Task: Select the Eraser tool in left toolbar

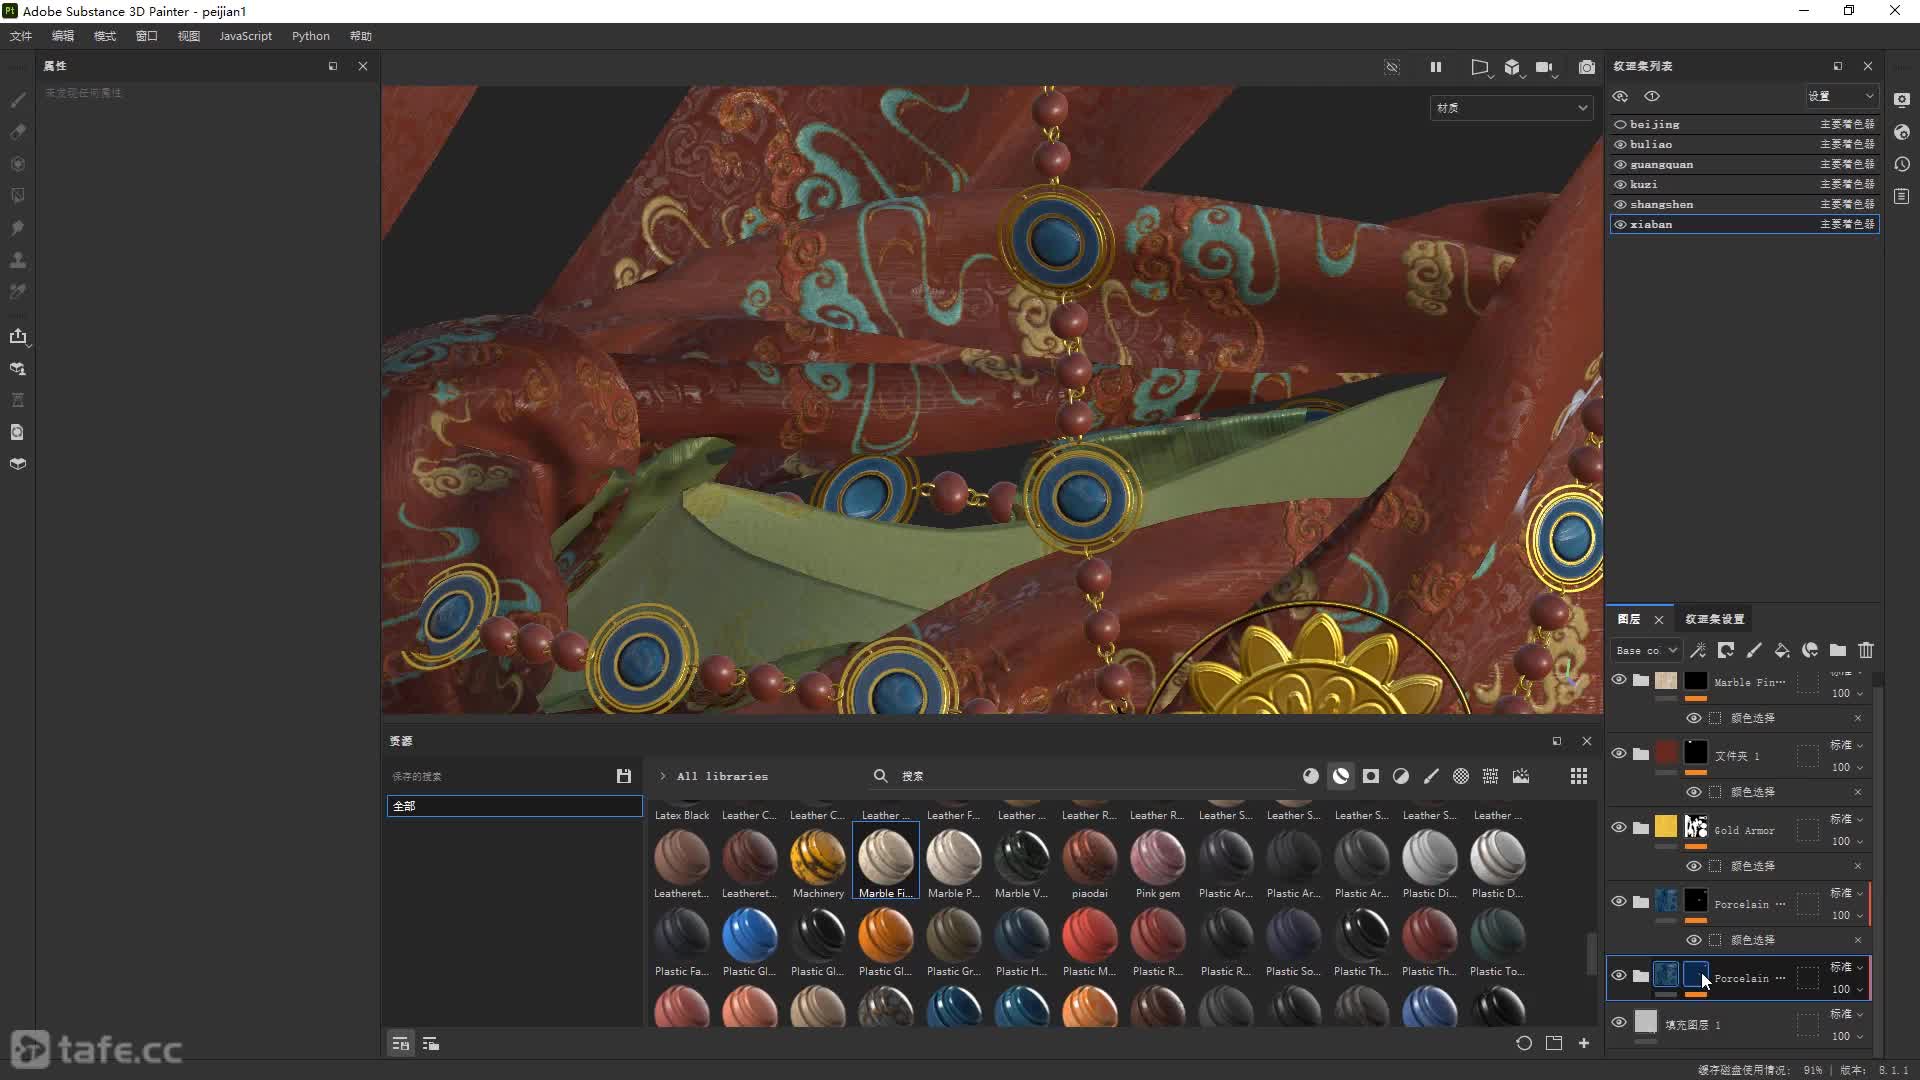Action: pos(18,132)
